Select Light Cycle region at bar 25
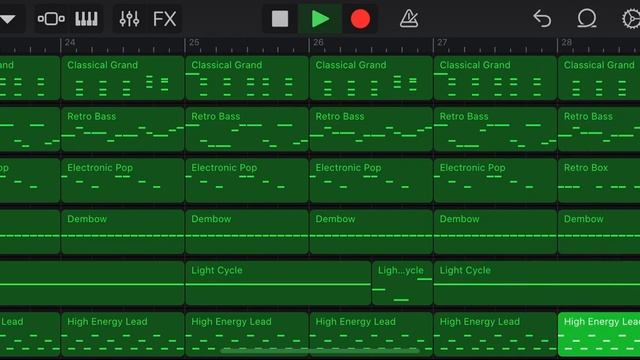 278,283
